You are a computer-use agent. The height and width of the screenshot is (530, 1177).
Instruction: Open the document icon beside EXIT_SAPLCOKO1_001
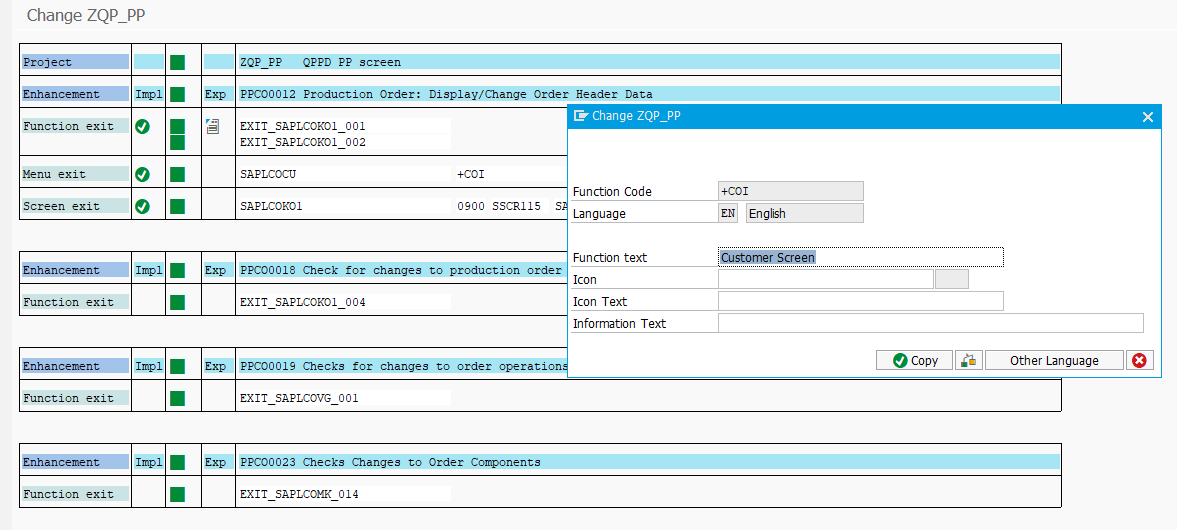pos(212,126)
